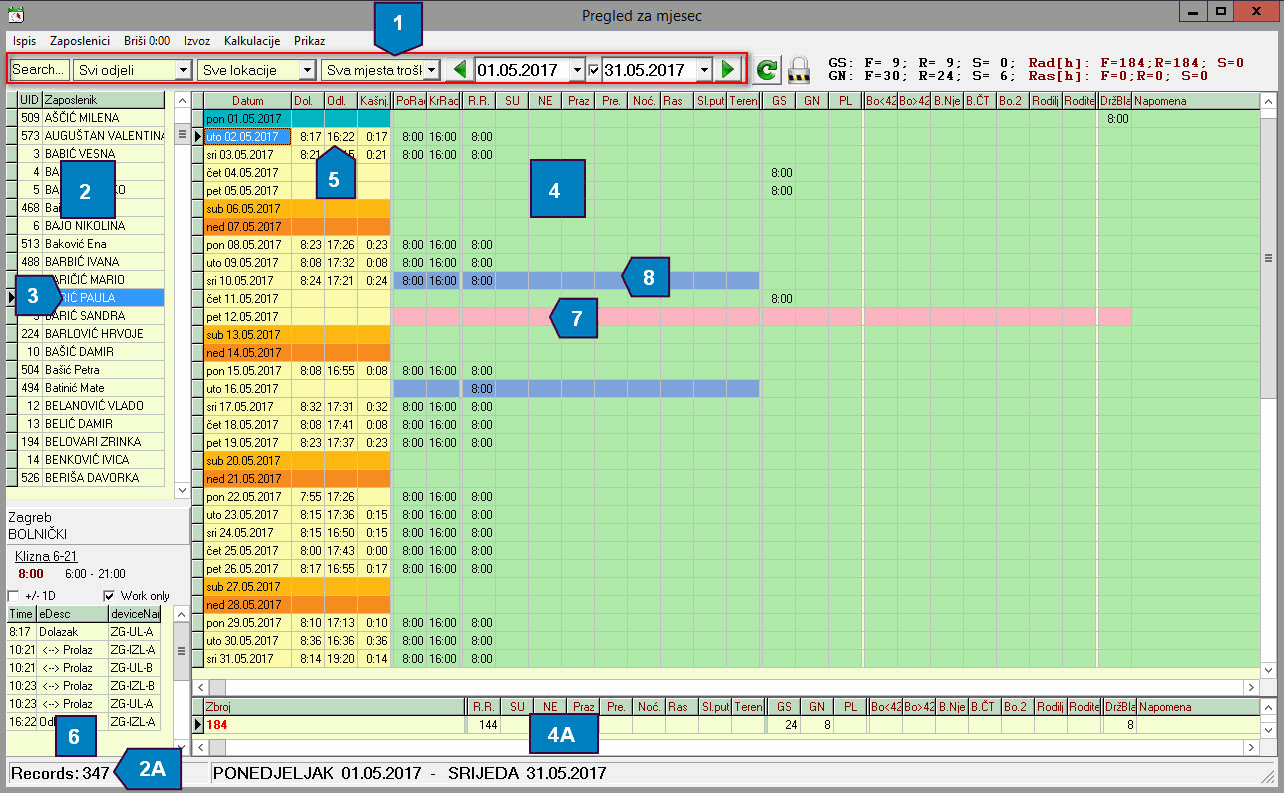
Task: Select the uto 16.05.2017 date row
Action: tap(247, 388)
